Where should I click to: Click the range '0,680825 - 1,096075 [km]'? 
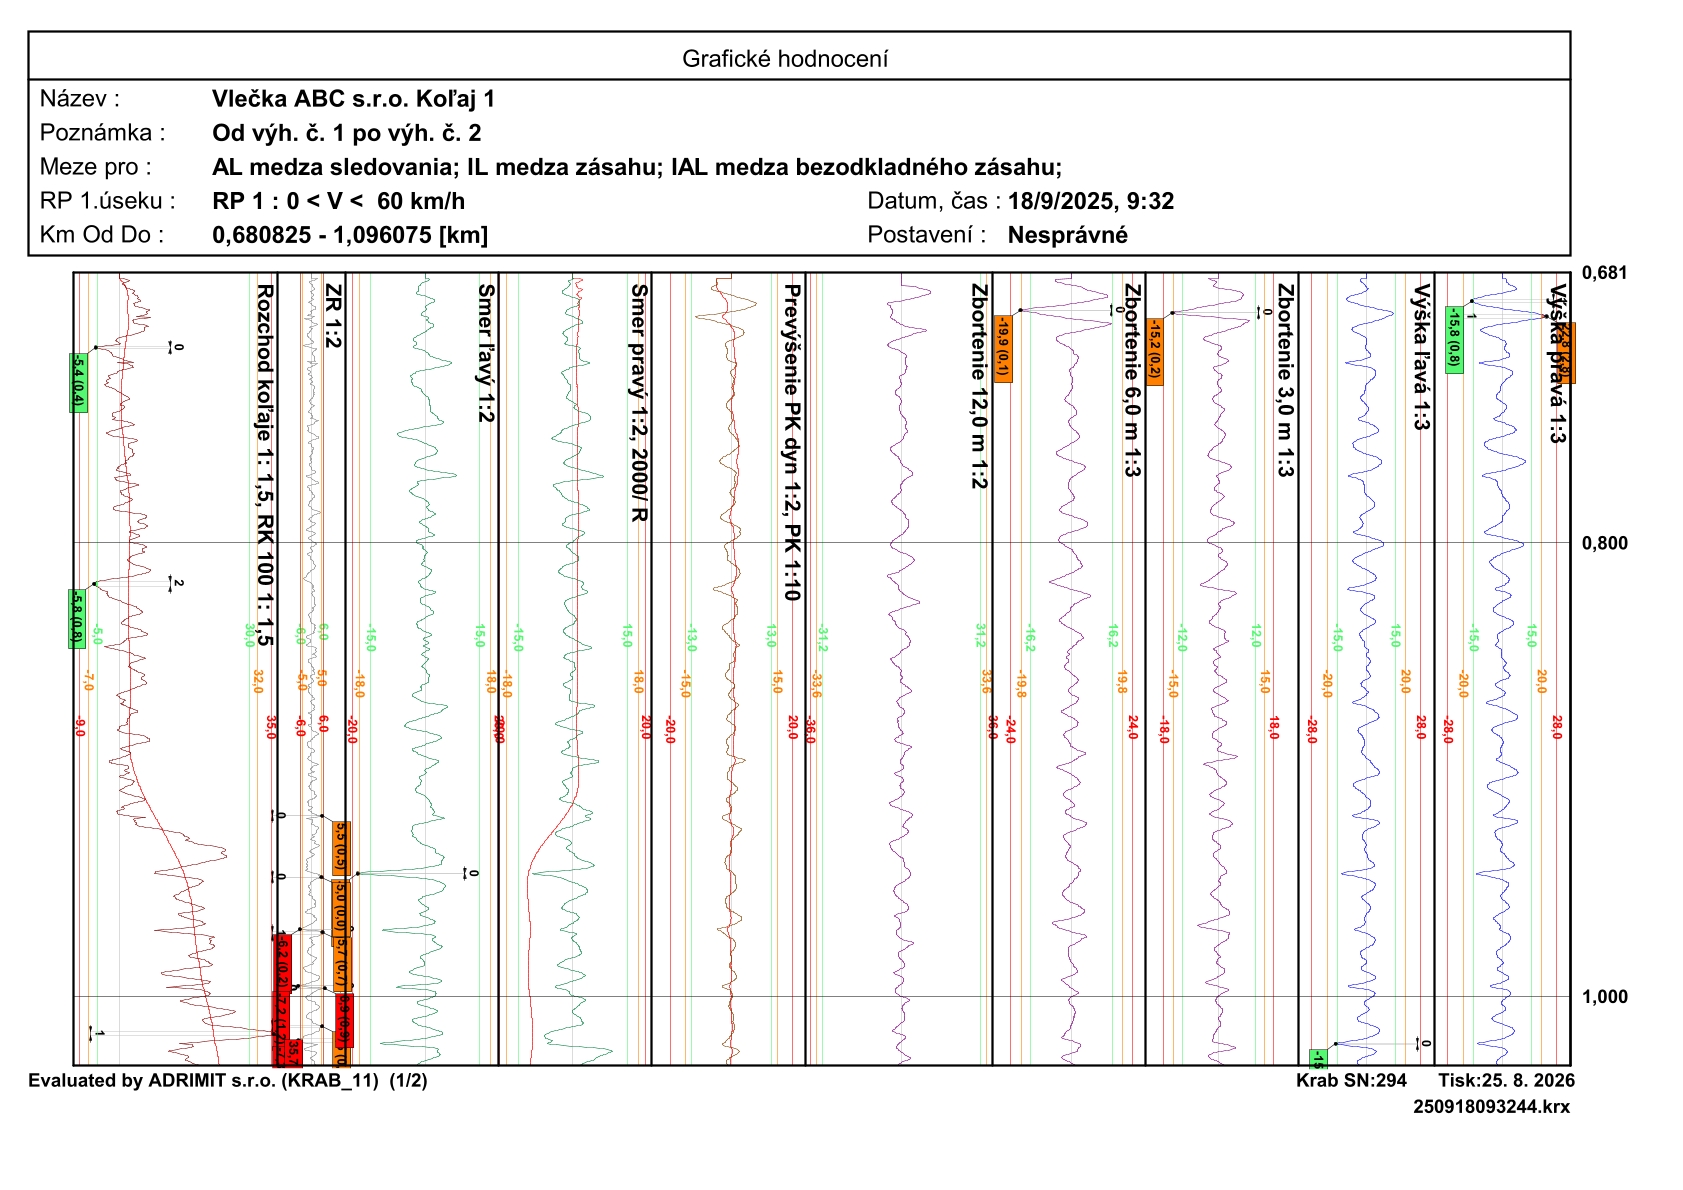pyautogui.click(x=350, y=235)
